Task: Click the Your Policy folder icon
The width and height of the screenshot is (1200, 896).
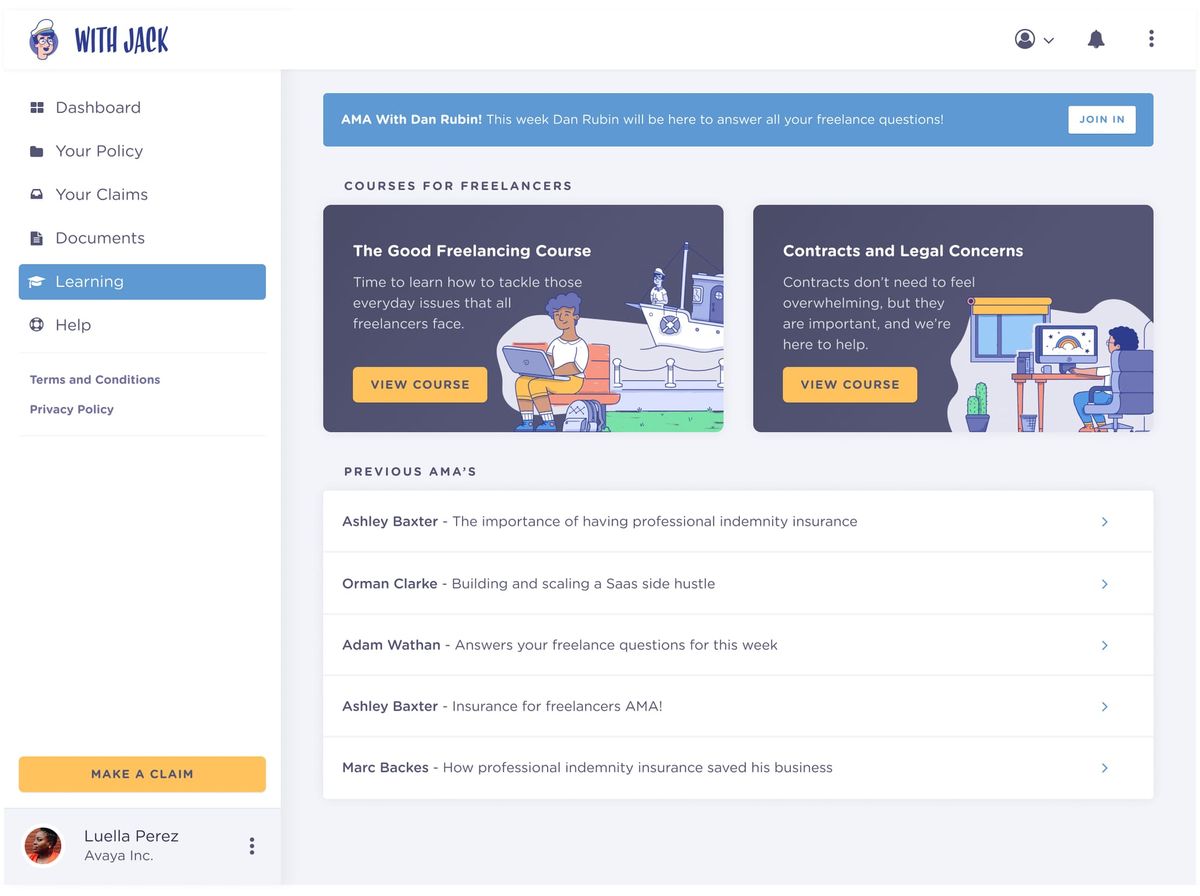Action: (37, 151)
